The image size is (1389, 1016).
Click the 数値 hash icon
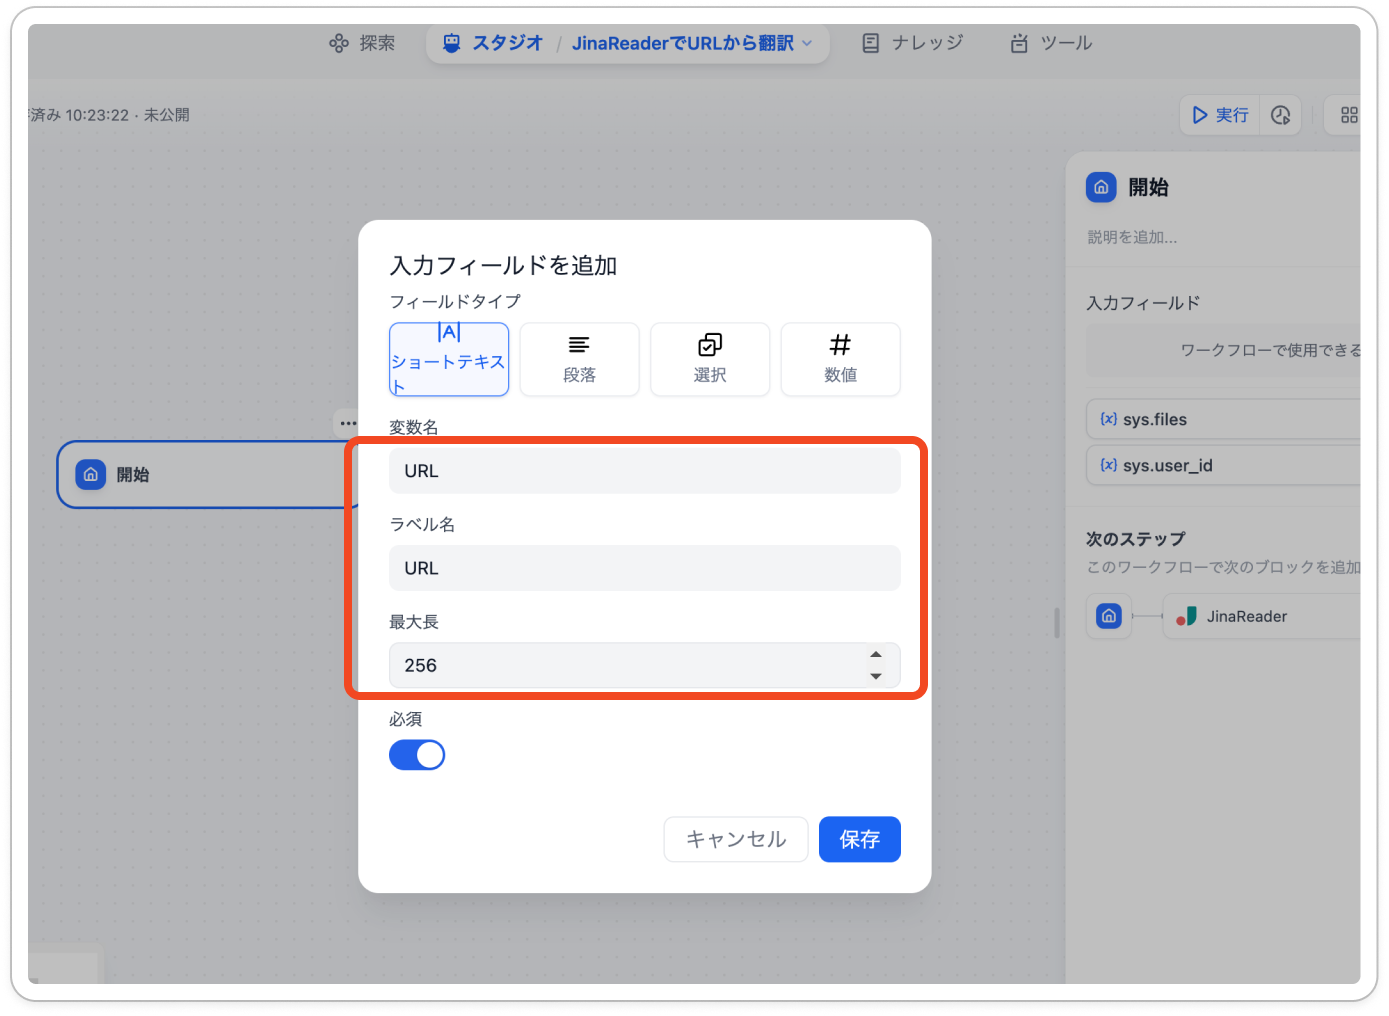tap(840, 345)
